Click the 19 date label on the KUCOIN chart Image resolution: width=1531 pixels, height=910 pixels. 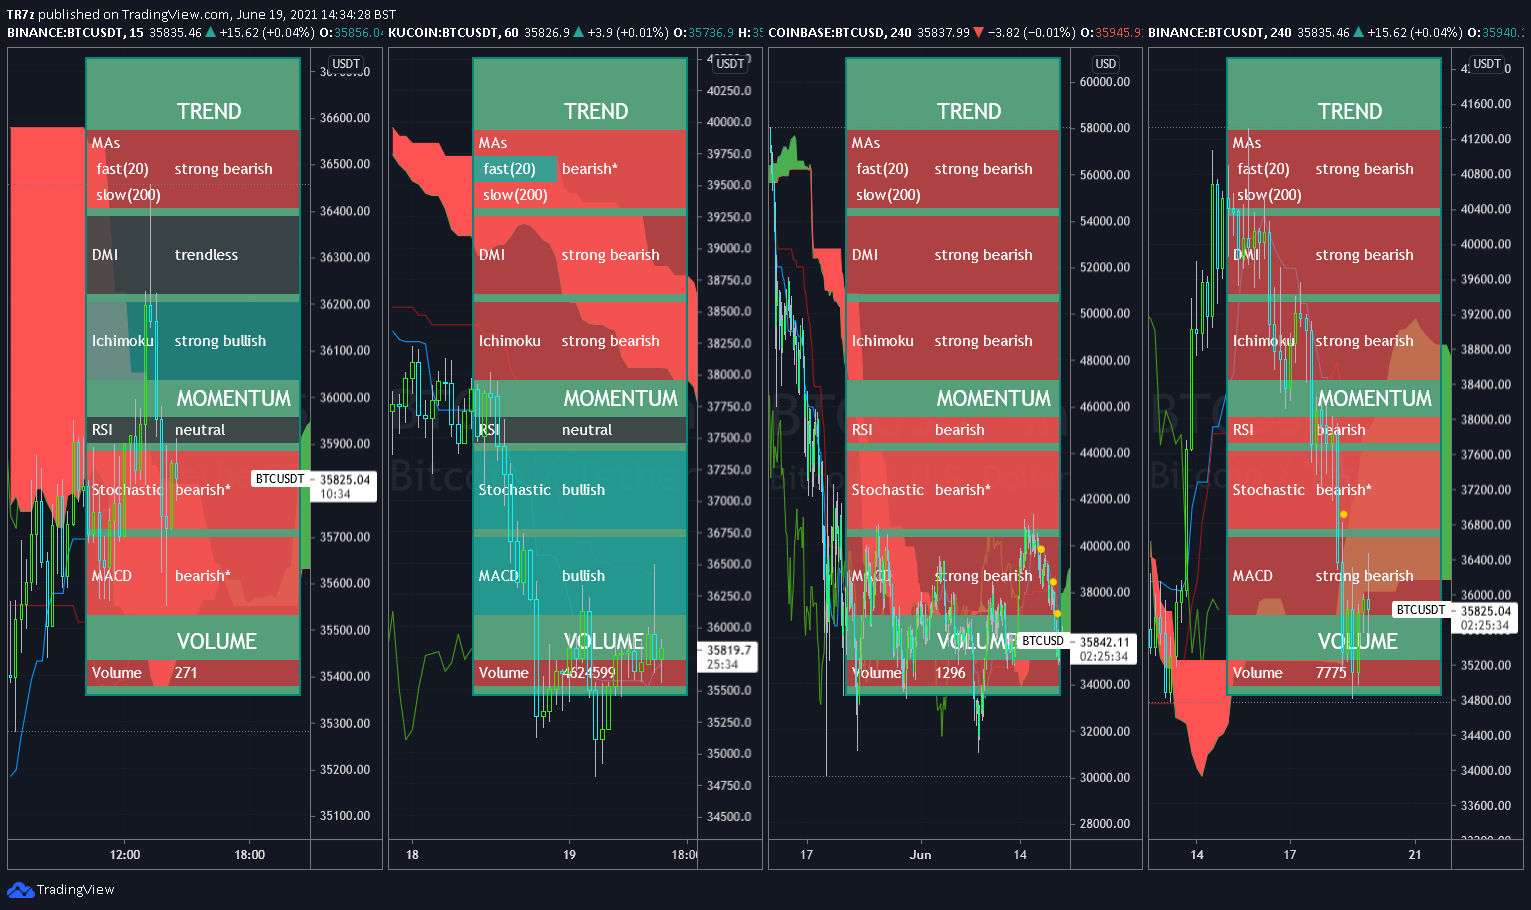(x=569, y=855)
